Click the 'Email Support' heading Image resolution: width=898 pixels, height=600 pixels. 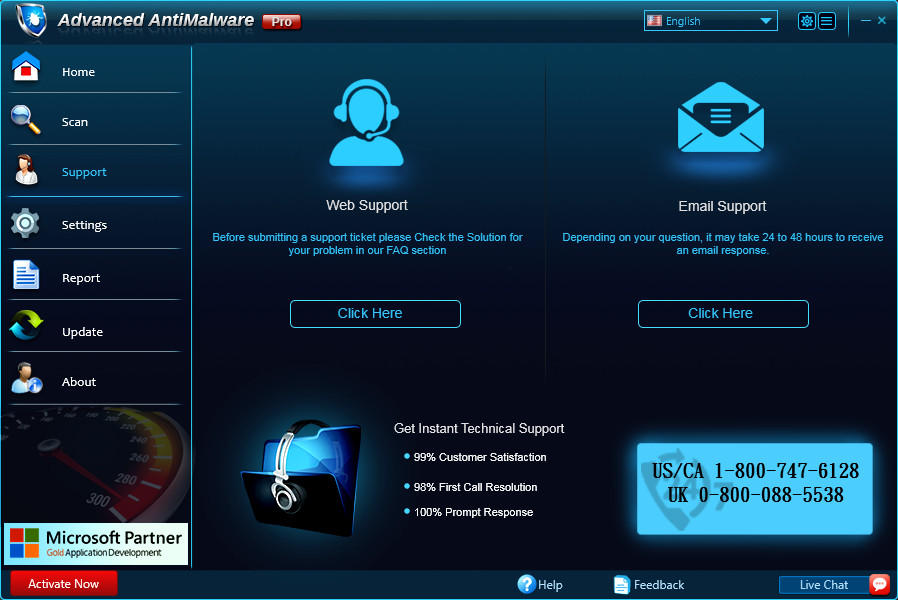722,206
